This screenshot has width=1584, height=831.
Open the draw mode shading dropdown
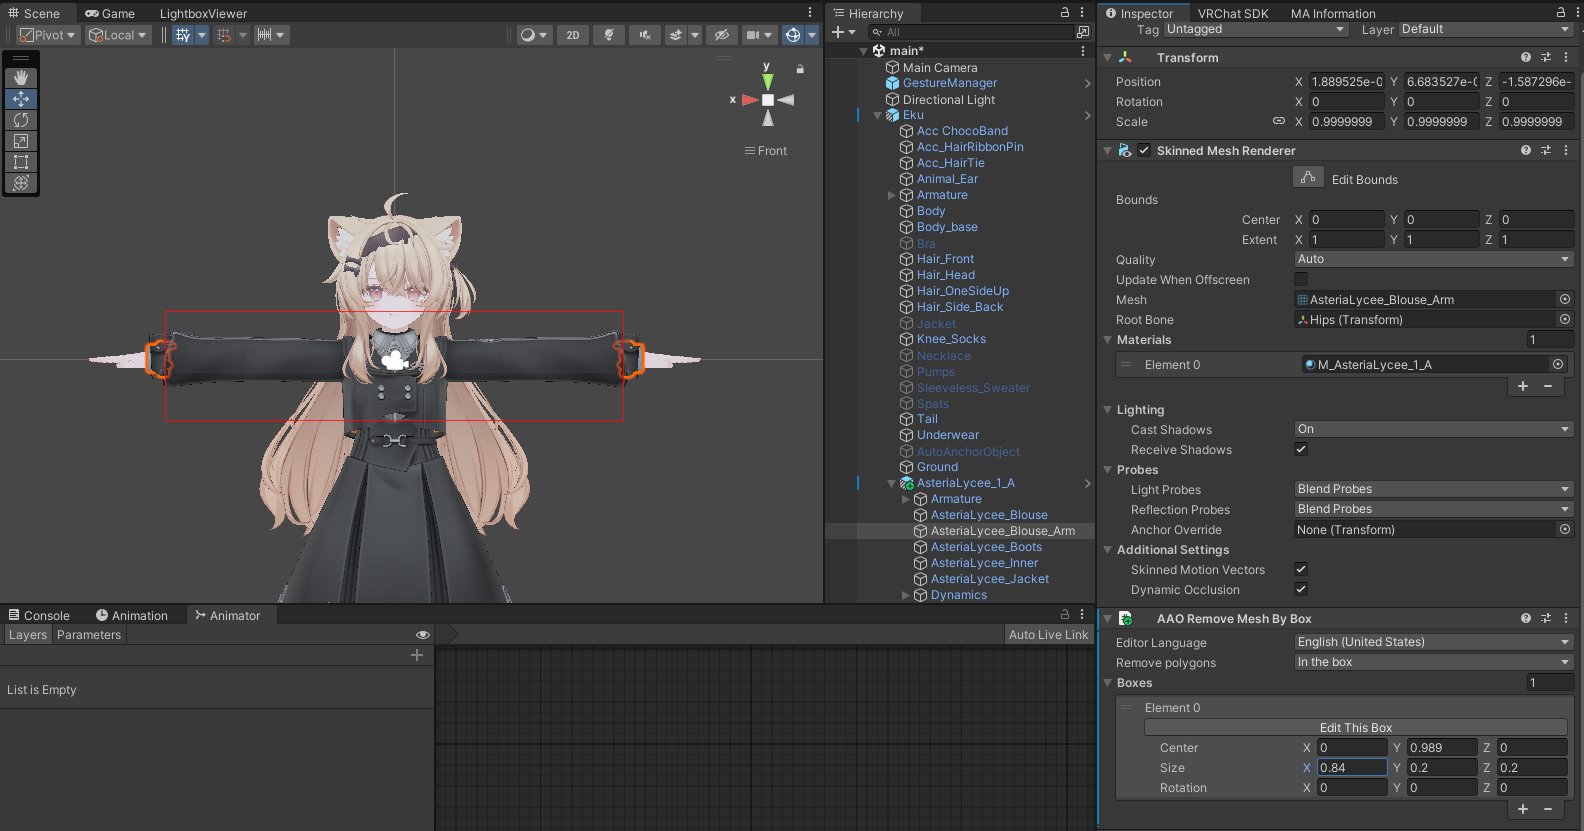point(535,35)
